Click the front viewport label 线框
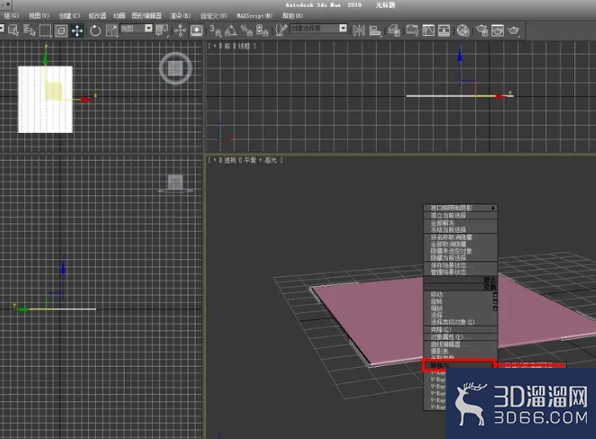The image size is (596, 439). coord(244,46)
